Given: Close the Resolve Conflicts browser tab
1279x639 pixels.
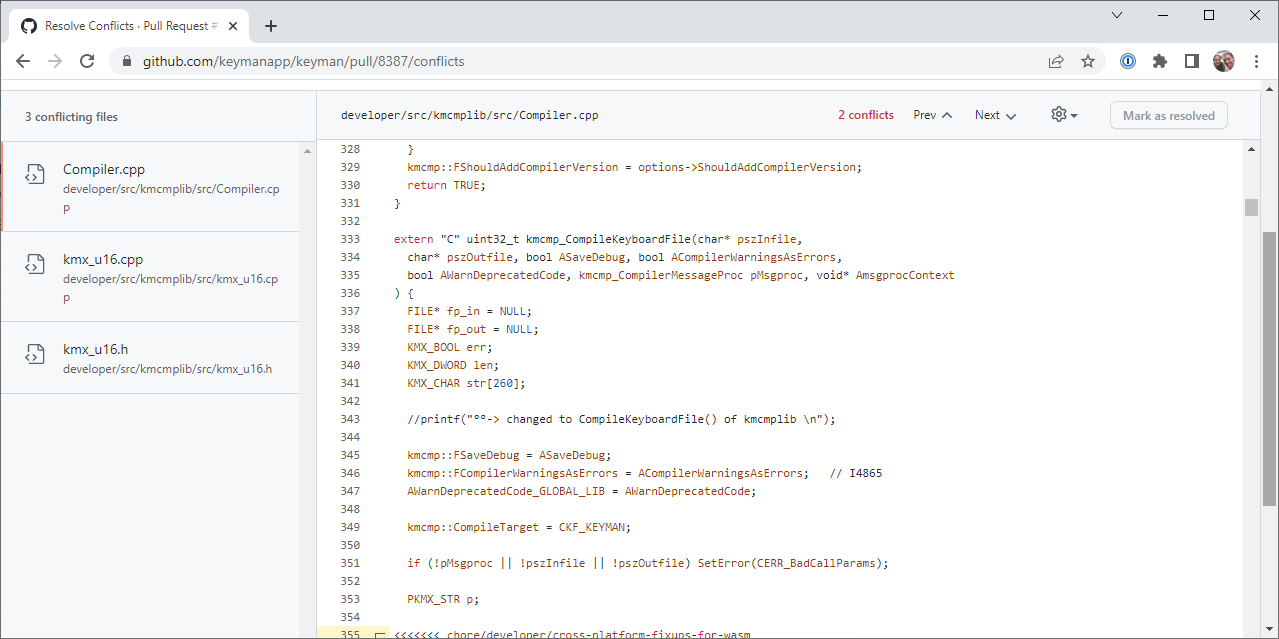Looking at the screenshot, I should pyautogui.click(x=232, y=26).
